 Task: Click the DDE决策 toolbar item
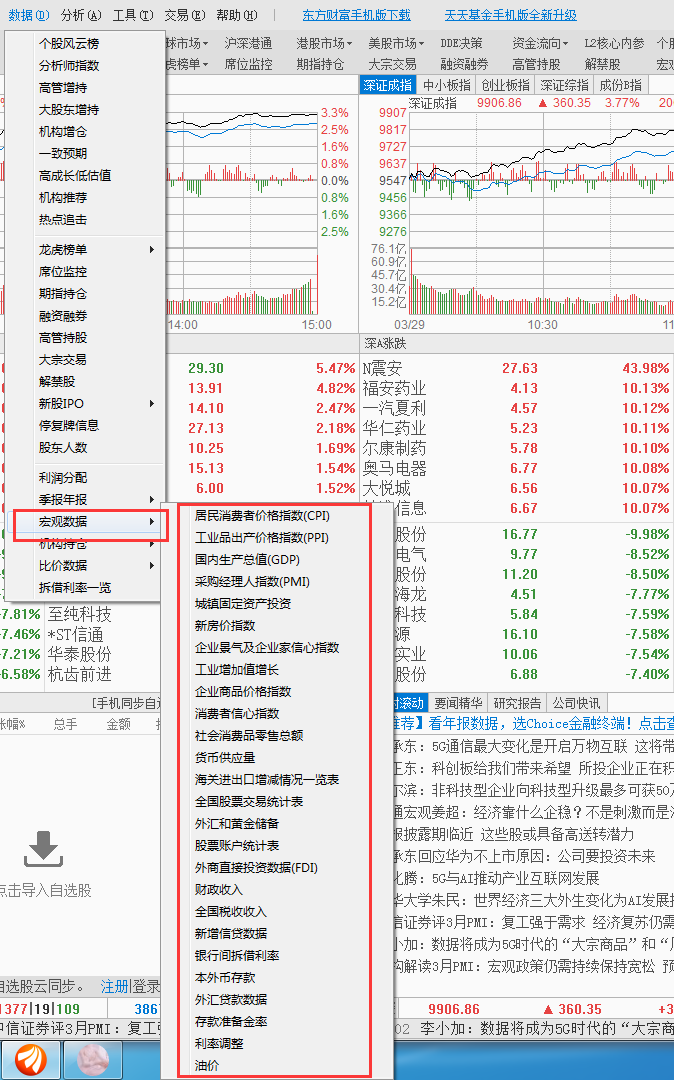(x=461, y=43)
